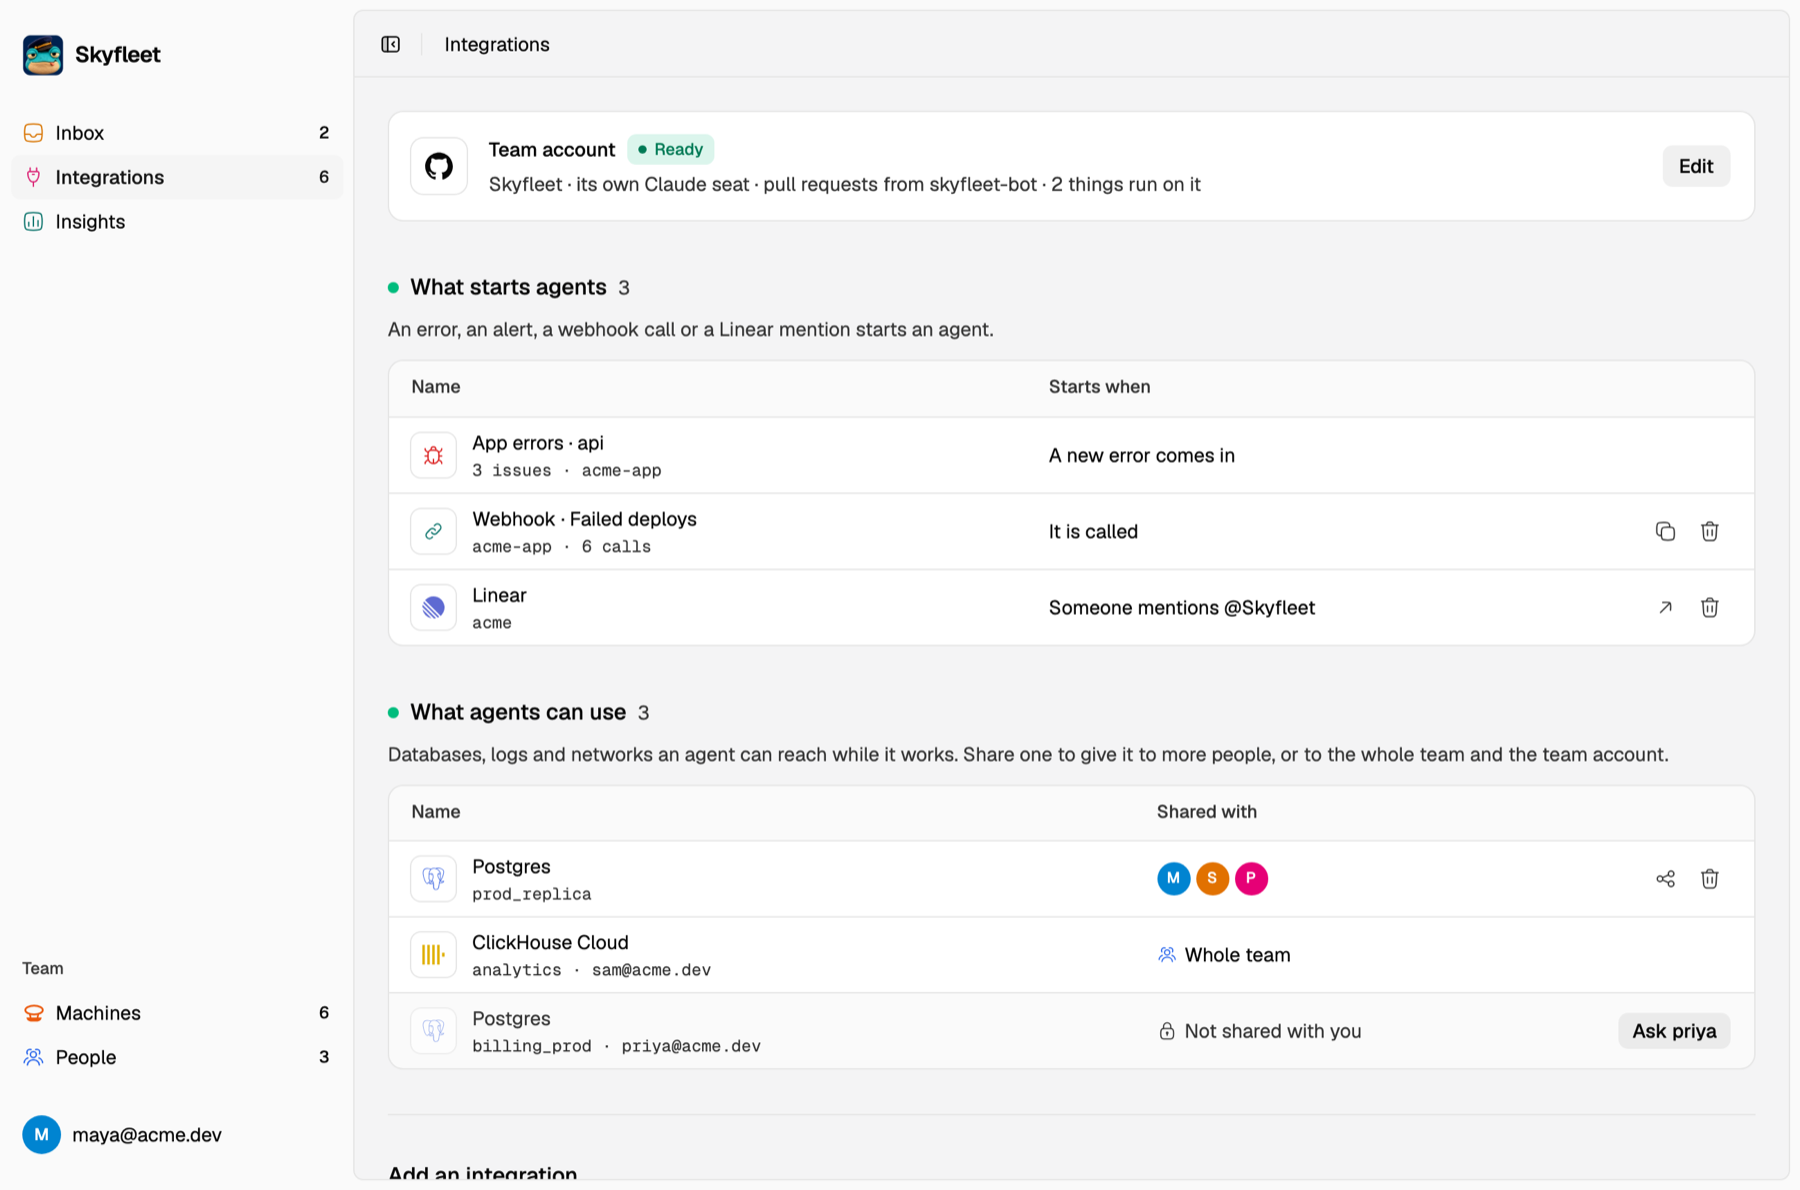The width and height of the screenshot is (1800, 1190).
Task: Click the App errors · api row title
Action: [538, 443]
